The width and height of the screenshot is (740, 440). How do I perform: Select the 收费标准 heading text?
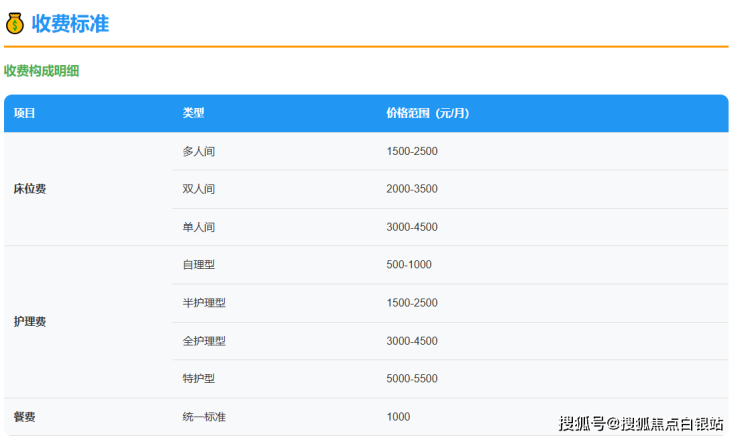click(x=70, y=24)
